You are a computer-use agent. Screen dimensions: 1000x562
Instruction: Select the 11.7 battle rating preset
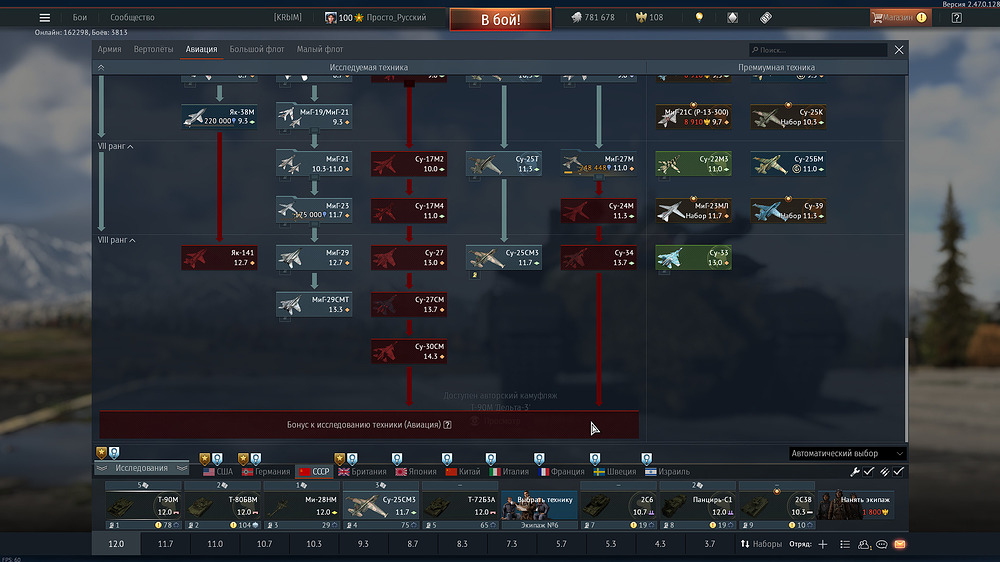pos(165,544)
